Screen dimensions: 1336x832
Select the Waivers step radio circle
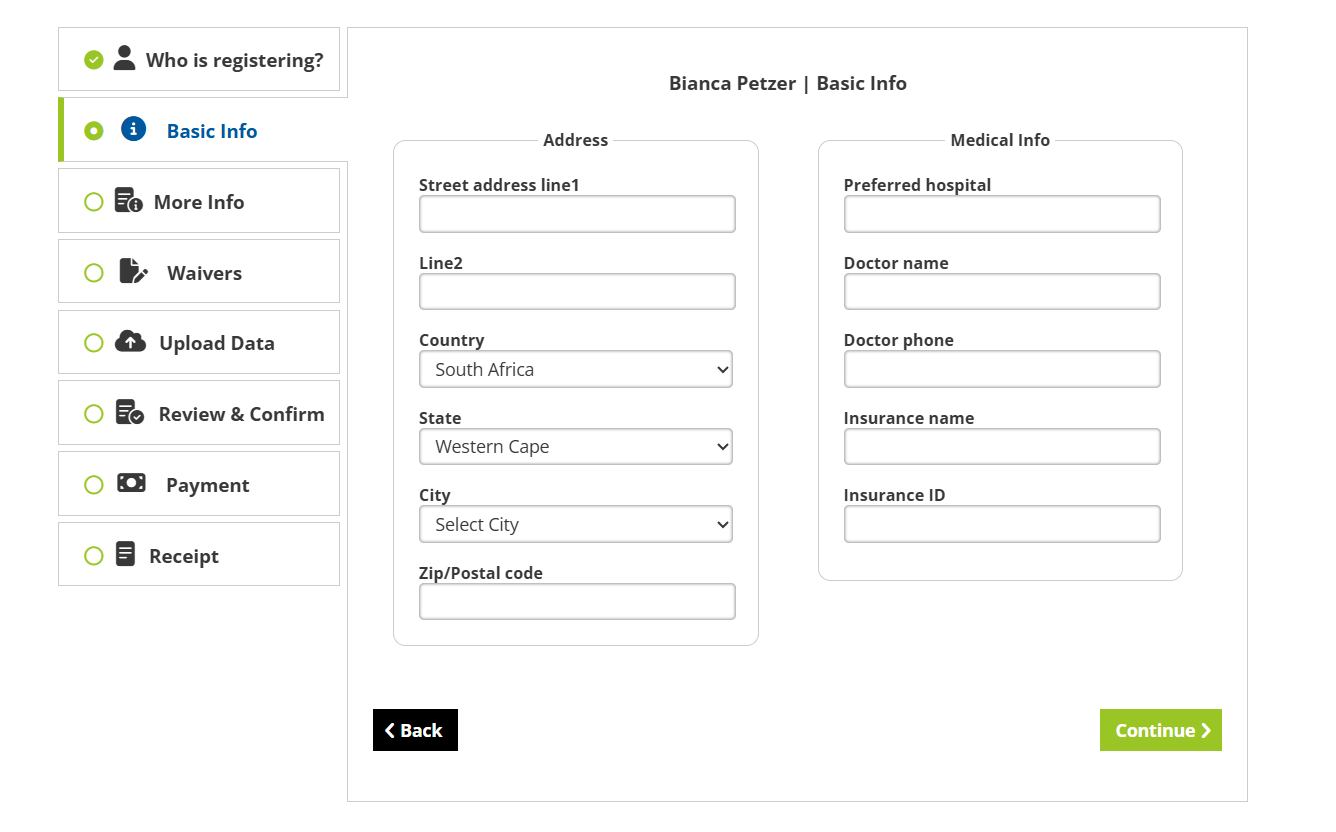[94, 273]
